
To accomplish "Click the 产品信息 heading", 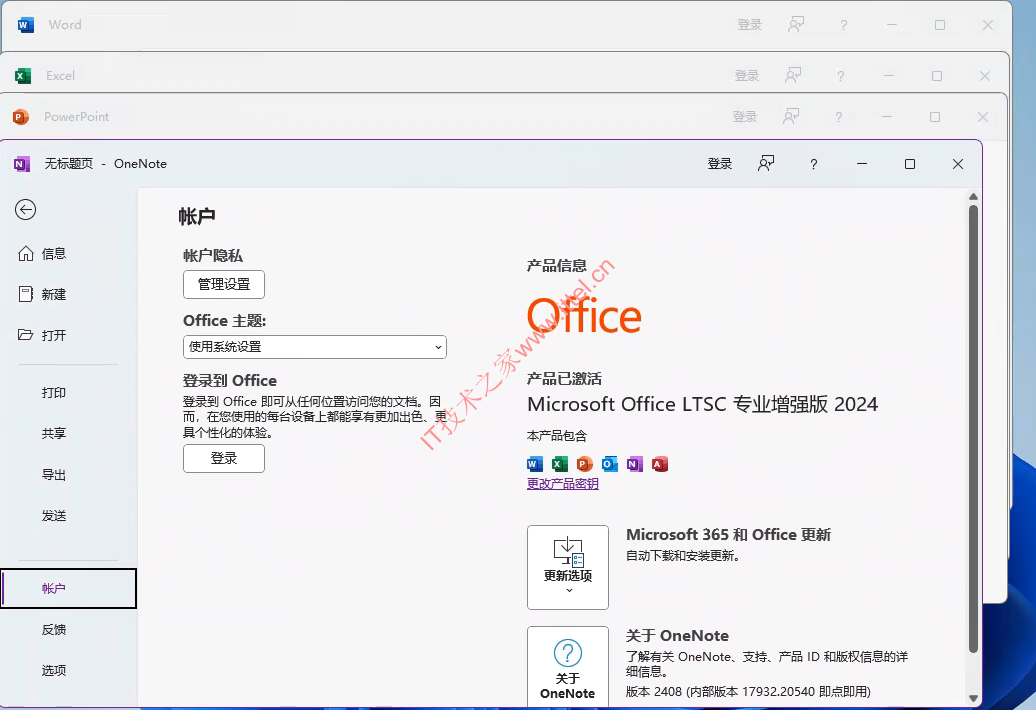I will (557, 266).
